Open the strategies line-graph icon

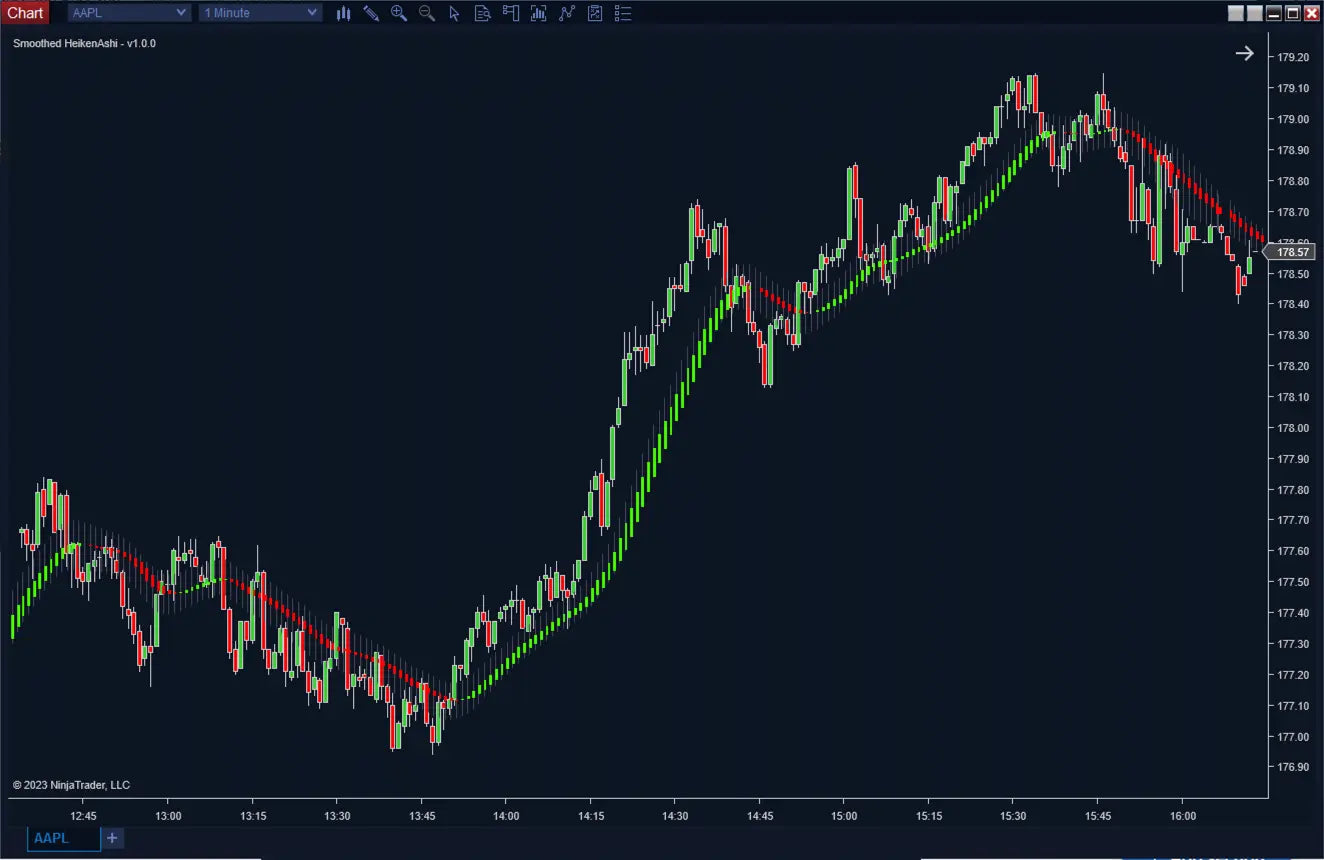click(567, 13)
